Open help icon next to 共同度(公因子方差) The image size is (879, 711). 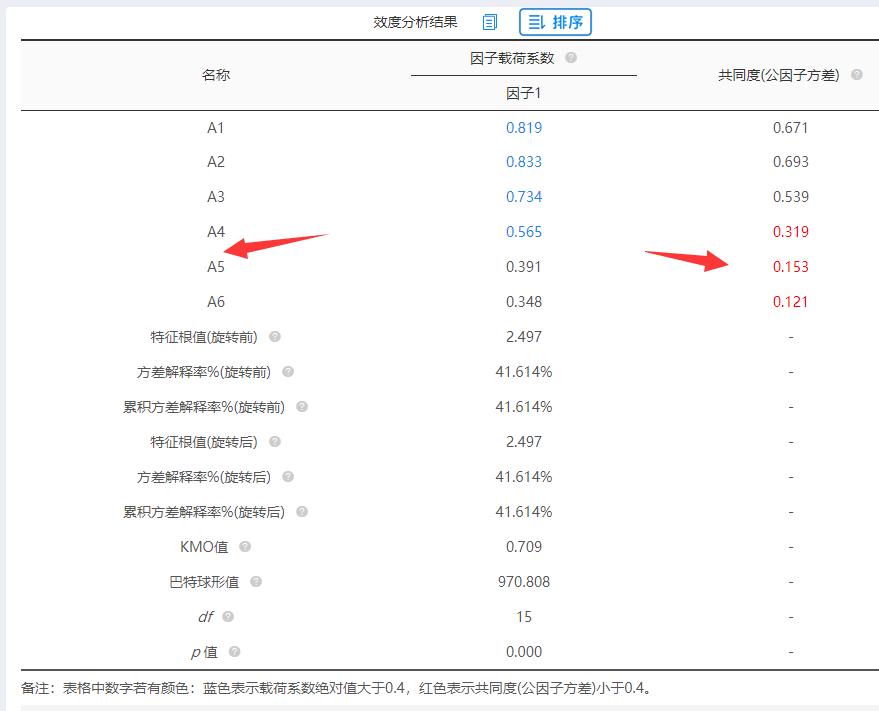click(x=856, y=75)
